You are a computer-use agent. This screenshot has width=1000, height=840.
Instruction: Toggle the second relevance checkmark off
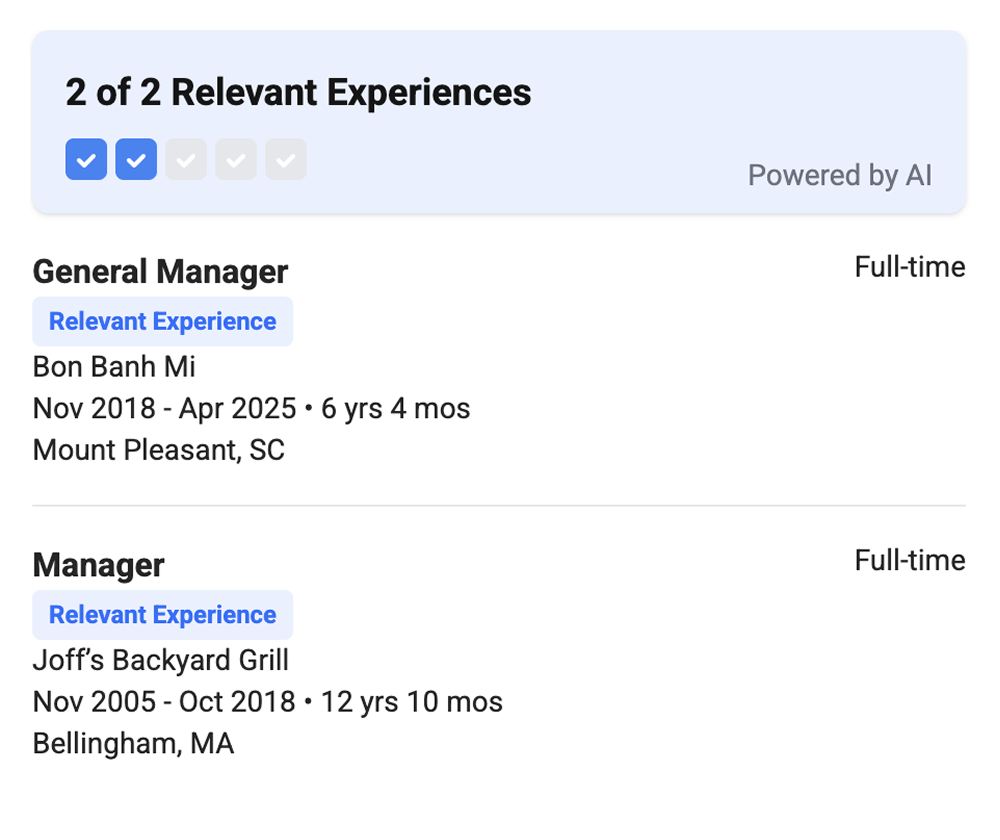[136, 159]
